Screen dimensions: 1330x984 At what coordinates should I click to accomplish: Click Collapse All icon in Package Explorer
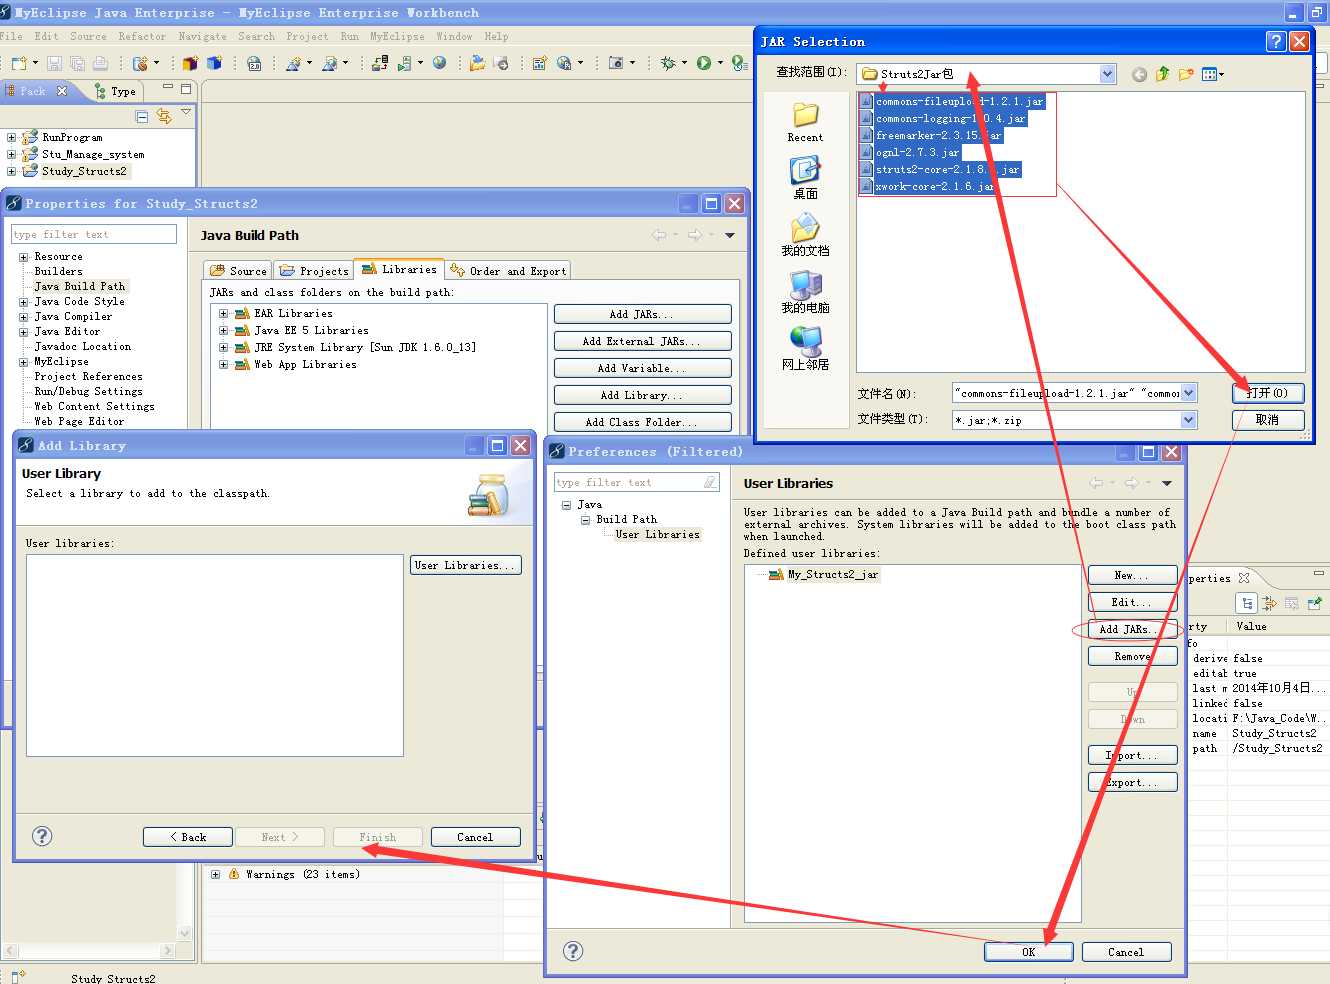click(141, 117)
